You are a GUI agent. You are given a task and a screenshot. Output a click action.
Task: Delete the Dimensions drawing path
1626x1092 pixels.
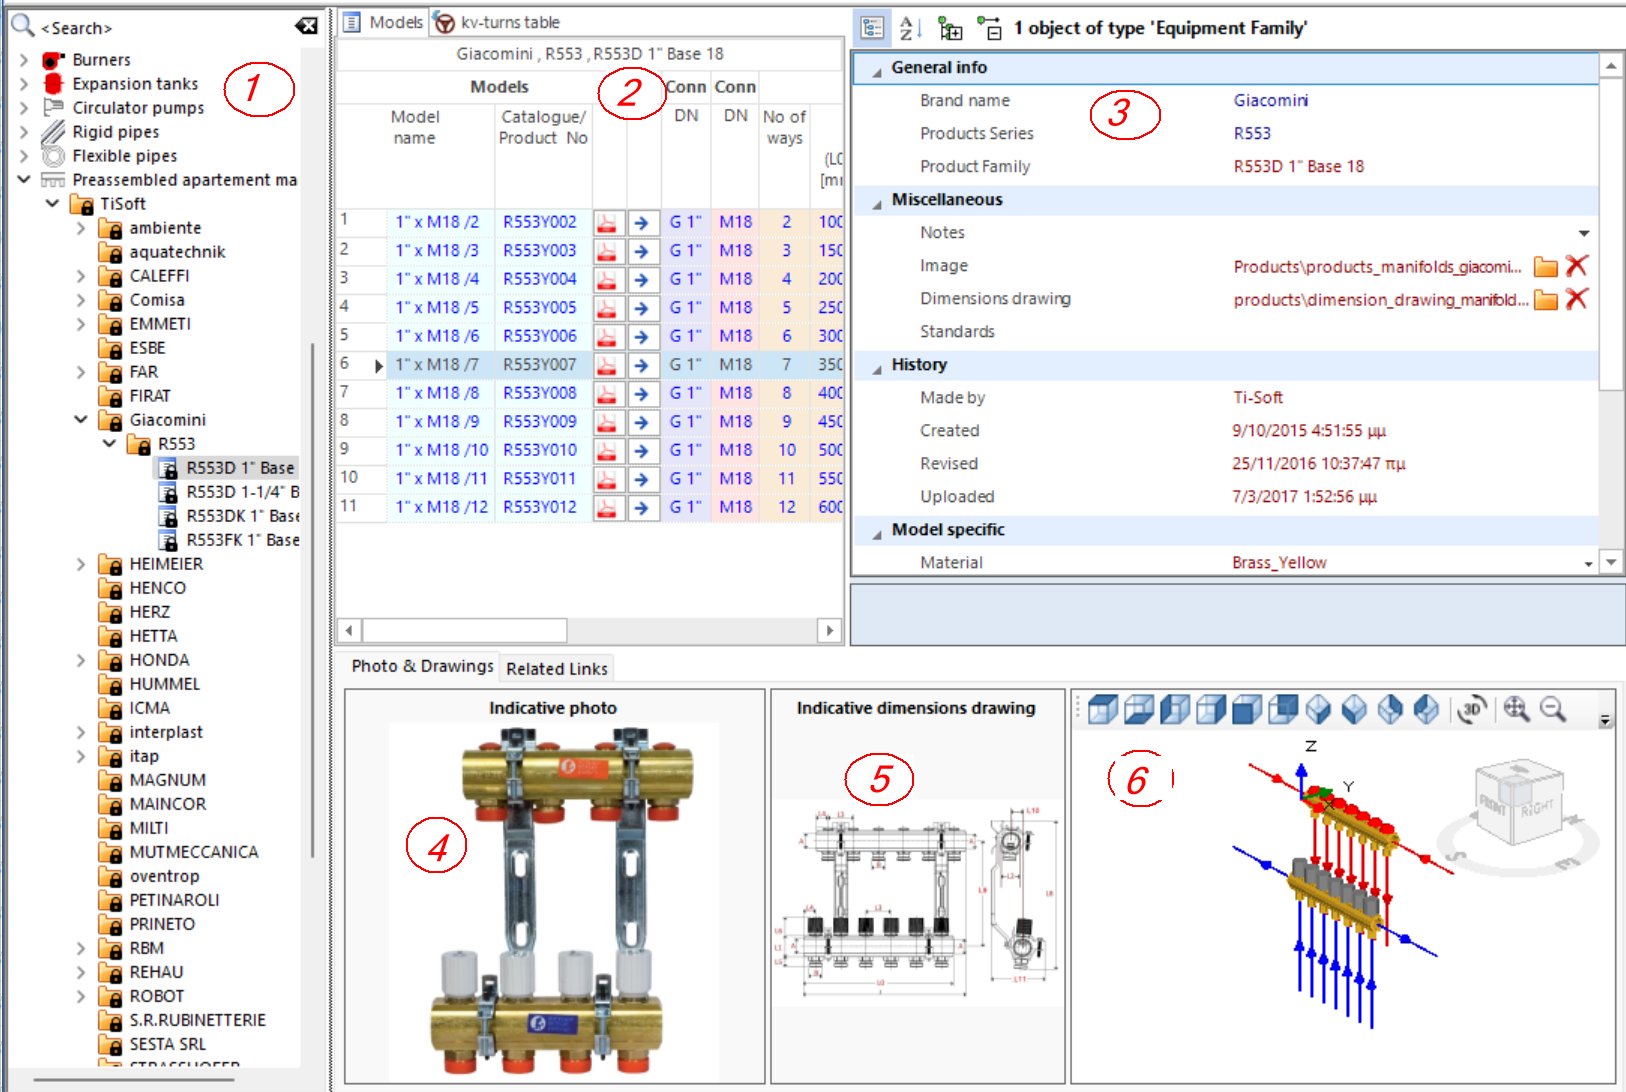(1577, 299)
